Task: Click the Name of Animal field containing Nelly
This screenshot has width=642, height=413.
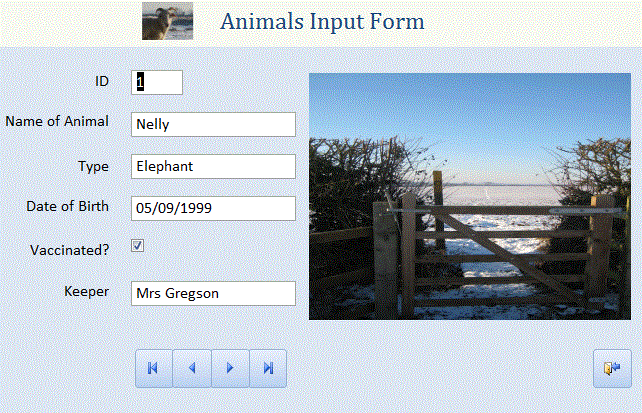Action: pyautogui.click(x=213, y=124)
